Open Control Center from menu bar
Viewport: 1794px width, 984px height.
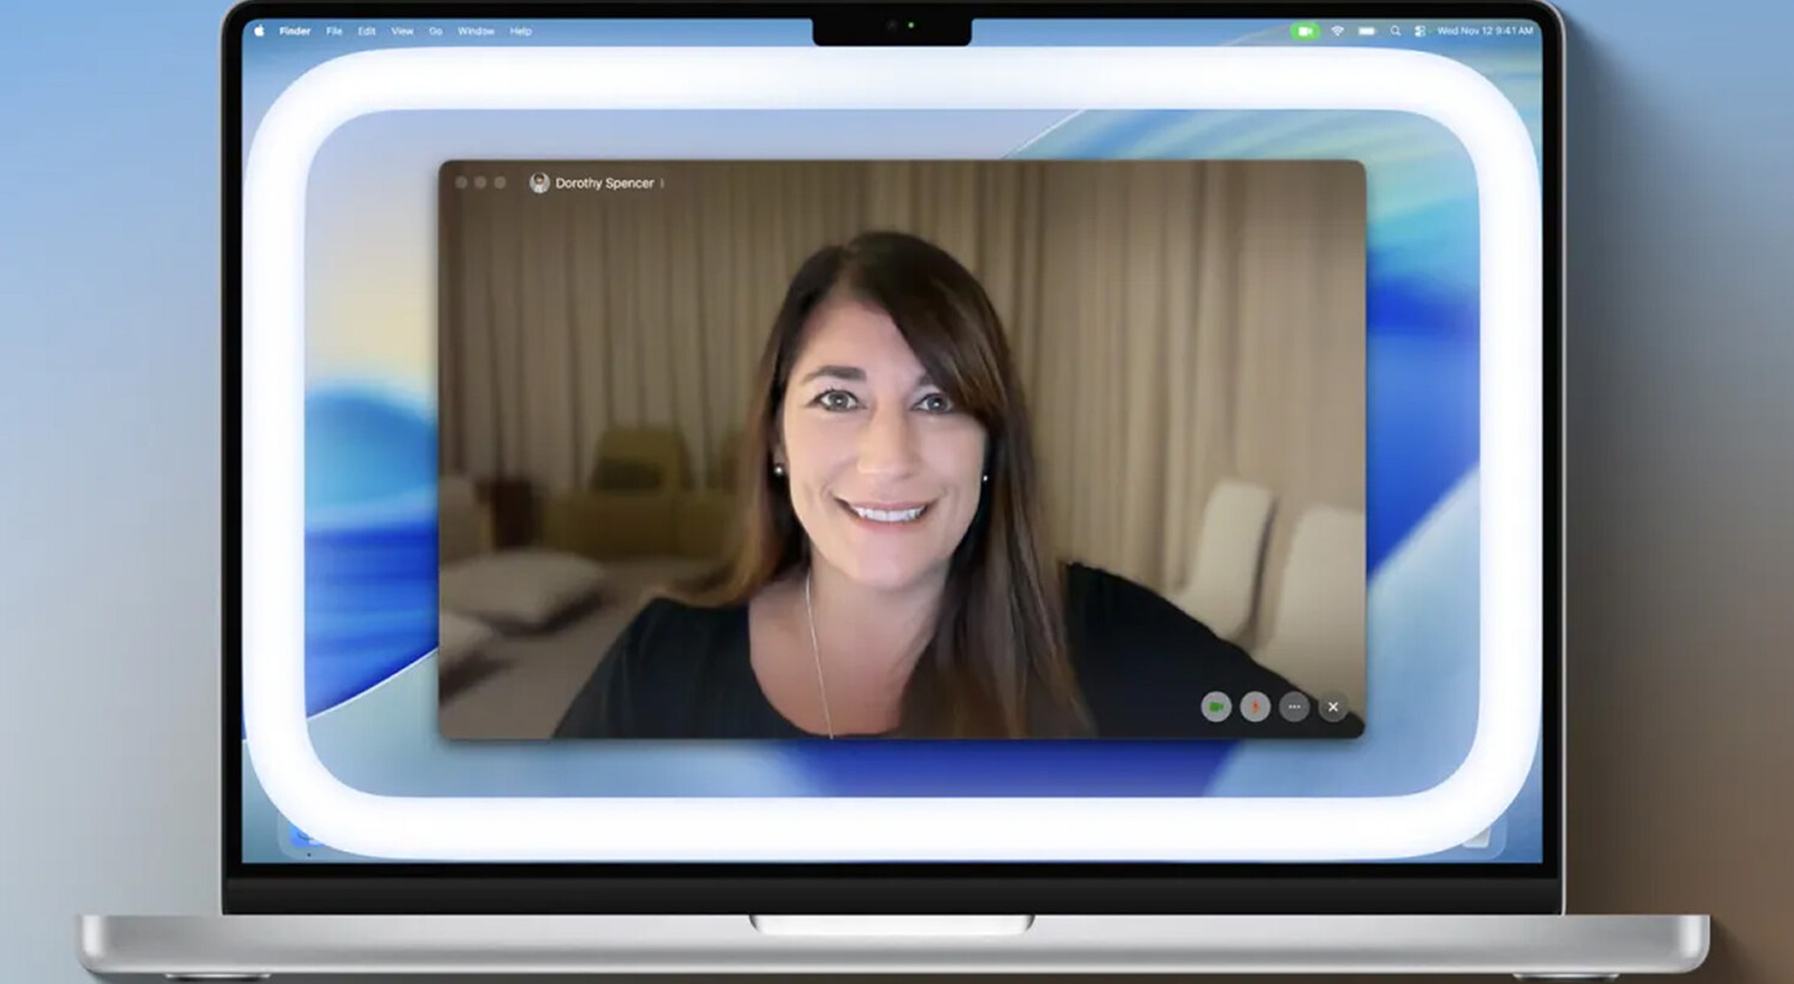pyautogui.click(x=1420, y=31)
